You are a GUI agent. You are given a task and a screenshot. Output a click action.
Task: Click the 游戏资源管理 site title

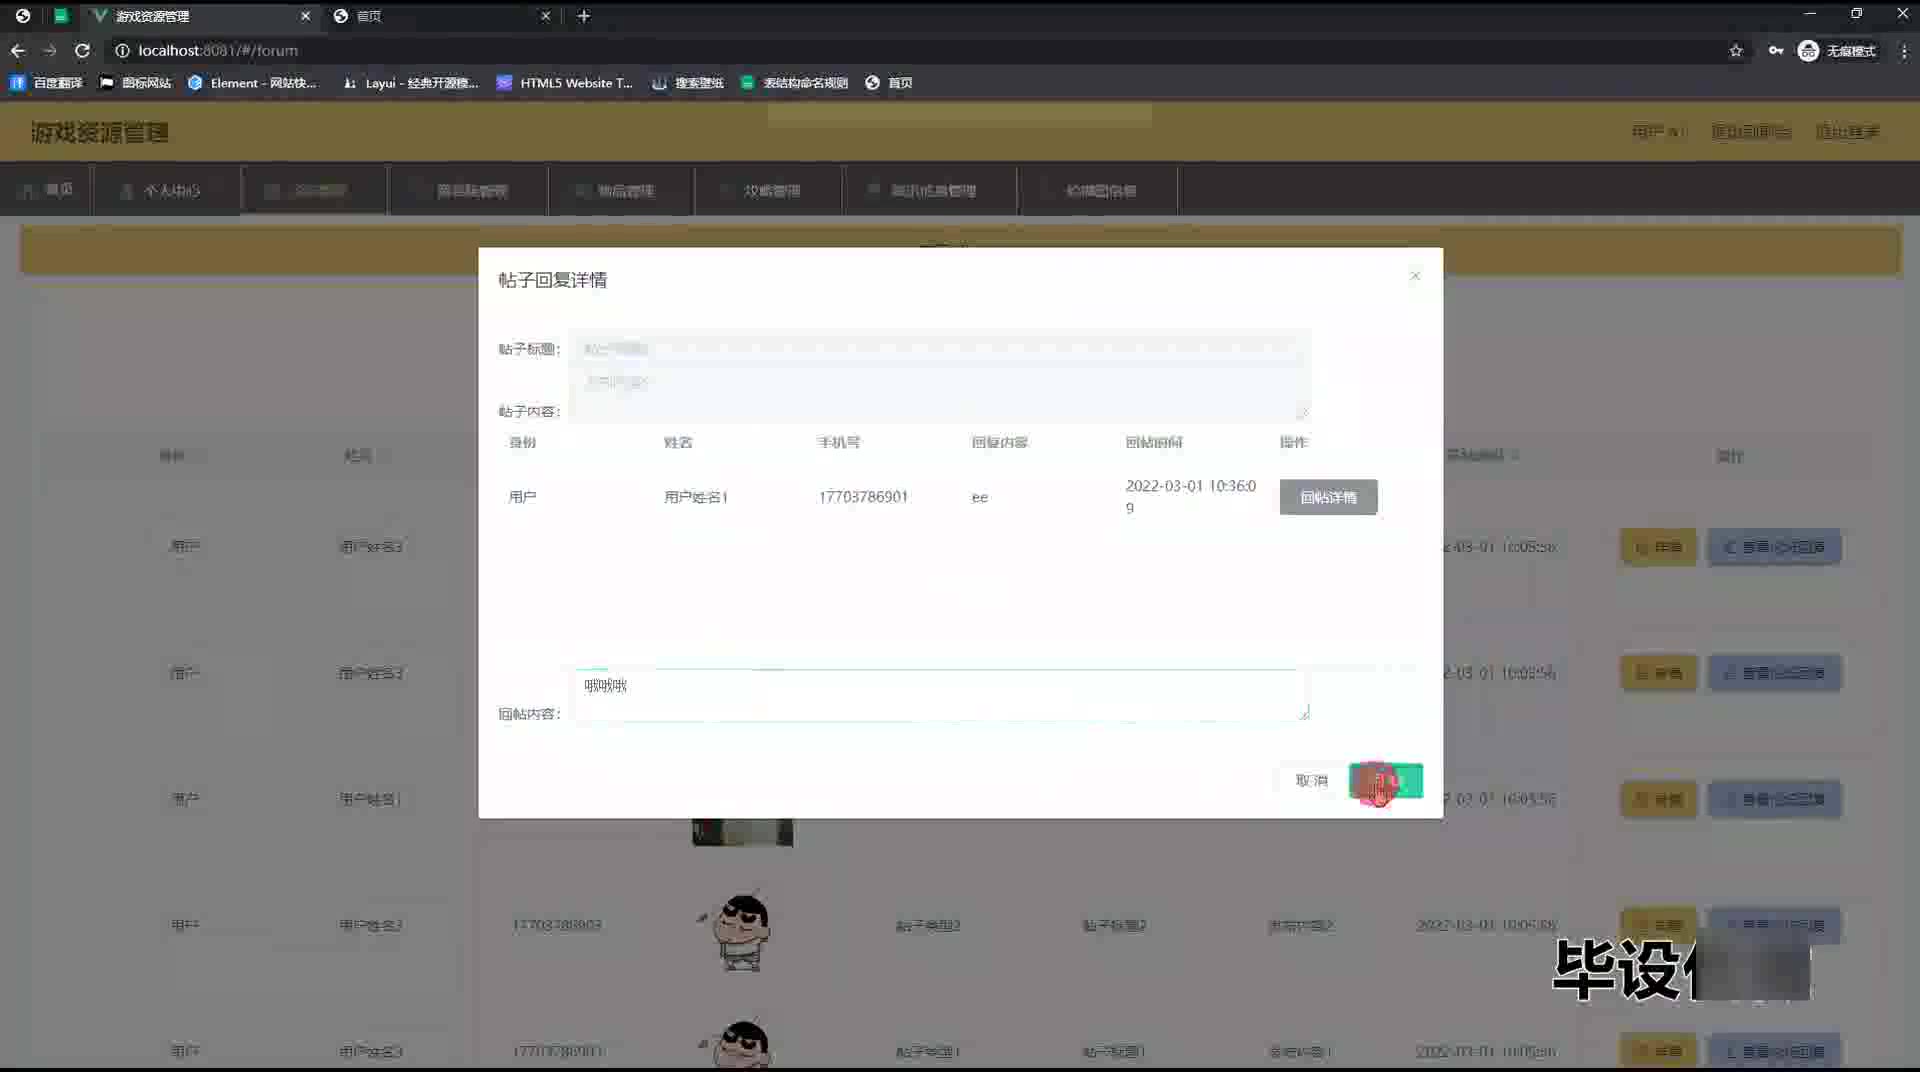pos(100,132)
